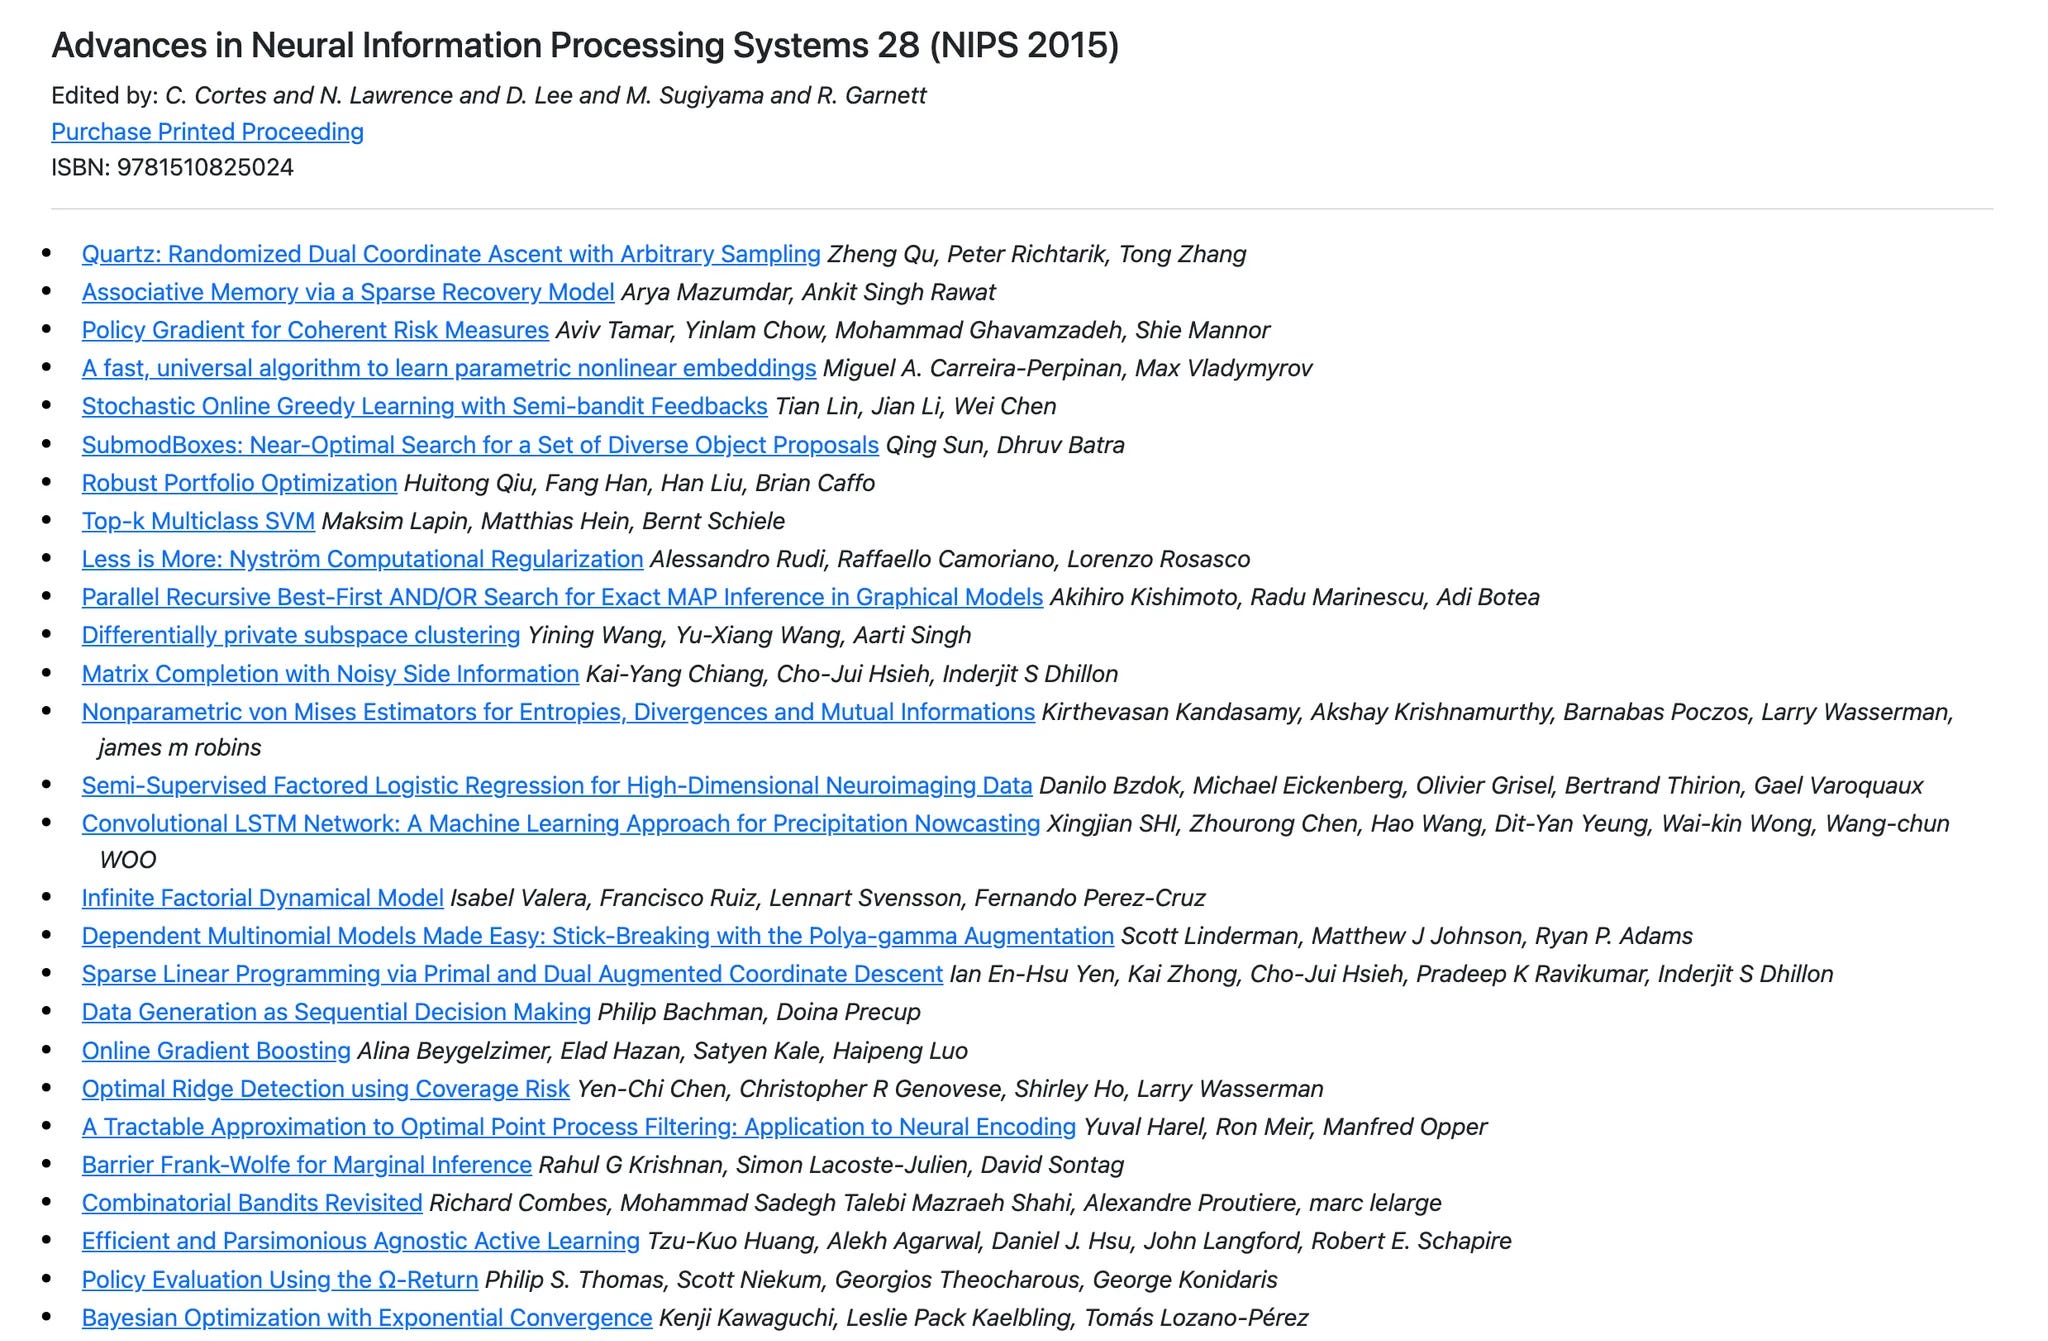Select the Convolutional LSTM Network paper link
The height and width of the screenshot is (1341, 2048).
pos(560,824)
